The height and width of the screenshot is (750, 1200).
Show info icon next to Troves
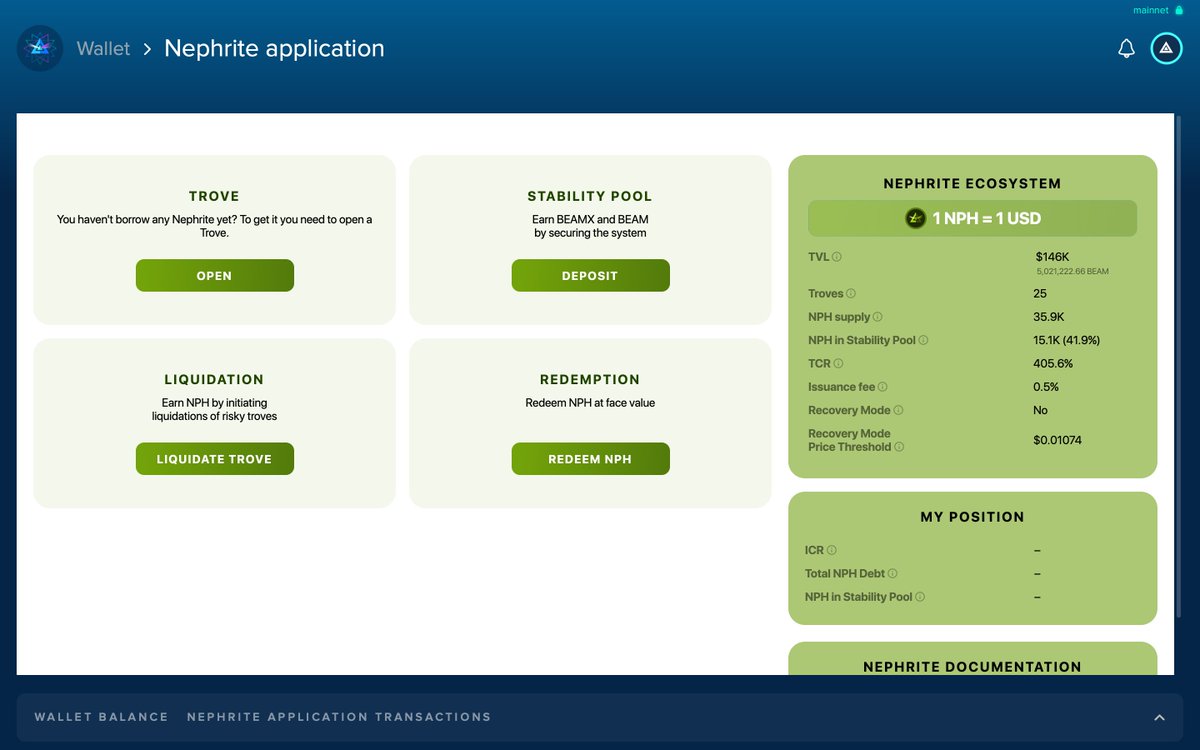click(851, 294)
